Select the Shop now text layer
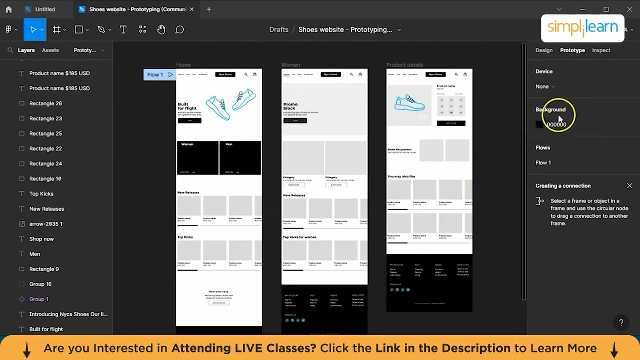 [x=41, y=239]
